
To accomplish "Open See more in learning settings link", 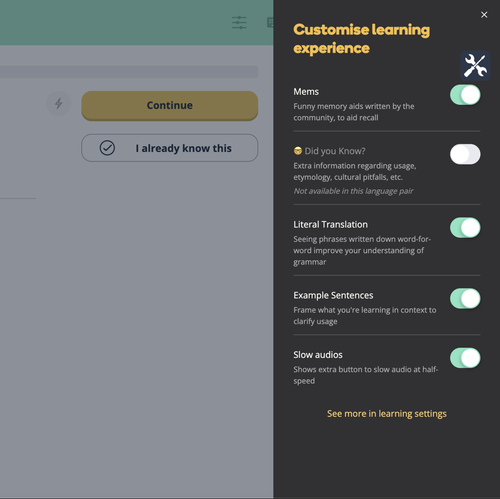I will (387, 414).
